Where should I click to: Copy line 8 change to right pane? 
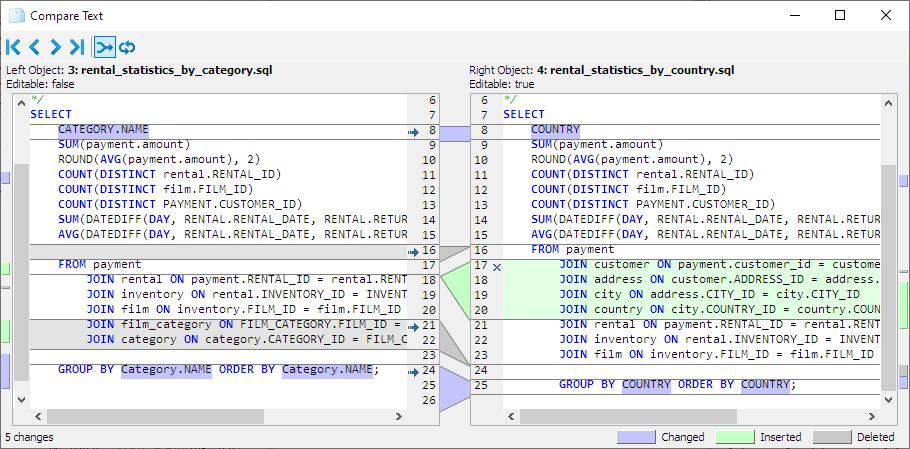coord(414,131)
